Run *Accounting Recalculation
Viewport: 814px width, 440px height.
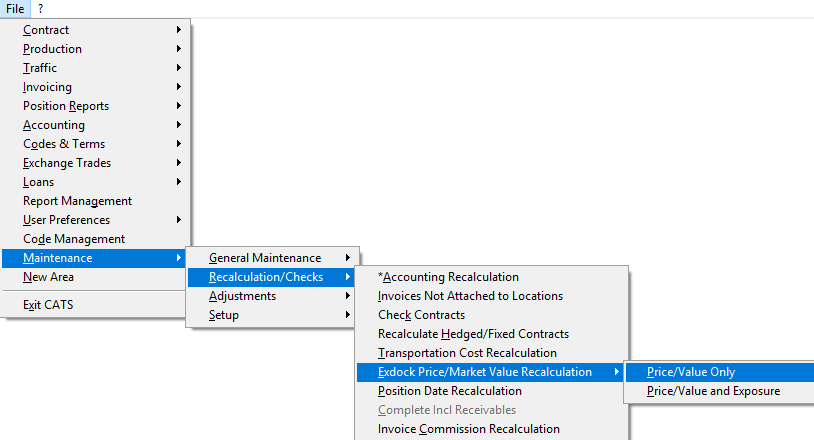492,277
